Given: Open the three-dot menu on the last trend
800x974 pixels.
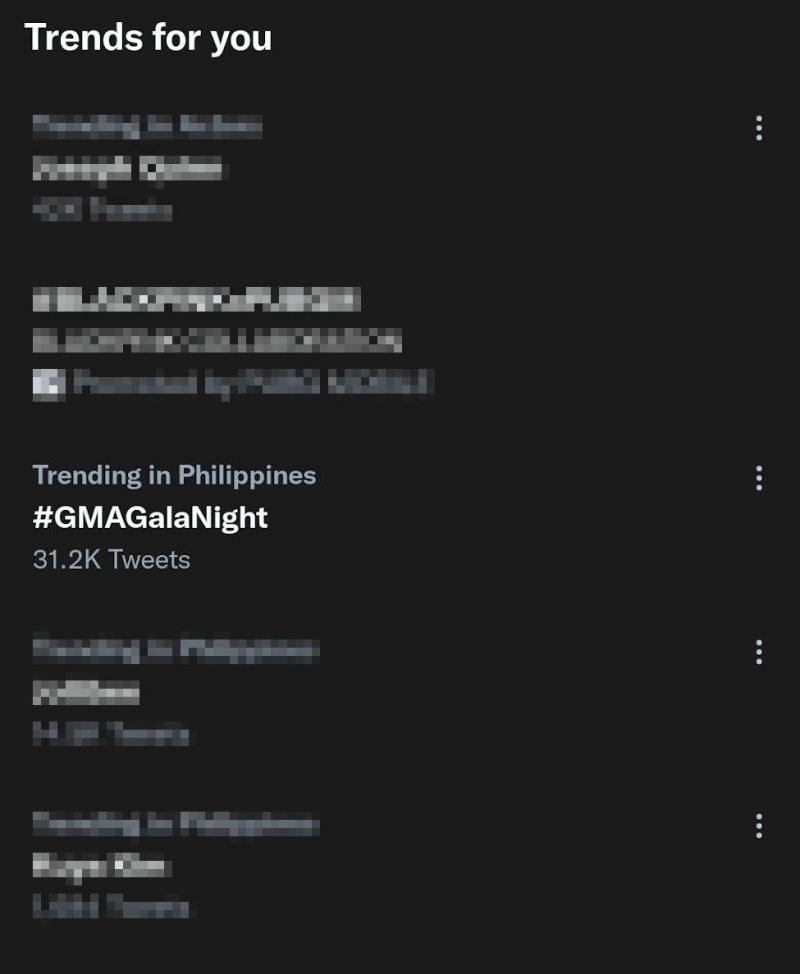Looking at the screenshot, I should pos(759,826).
